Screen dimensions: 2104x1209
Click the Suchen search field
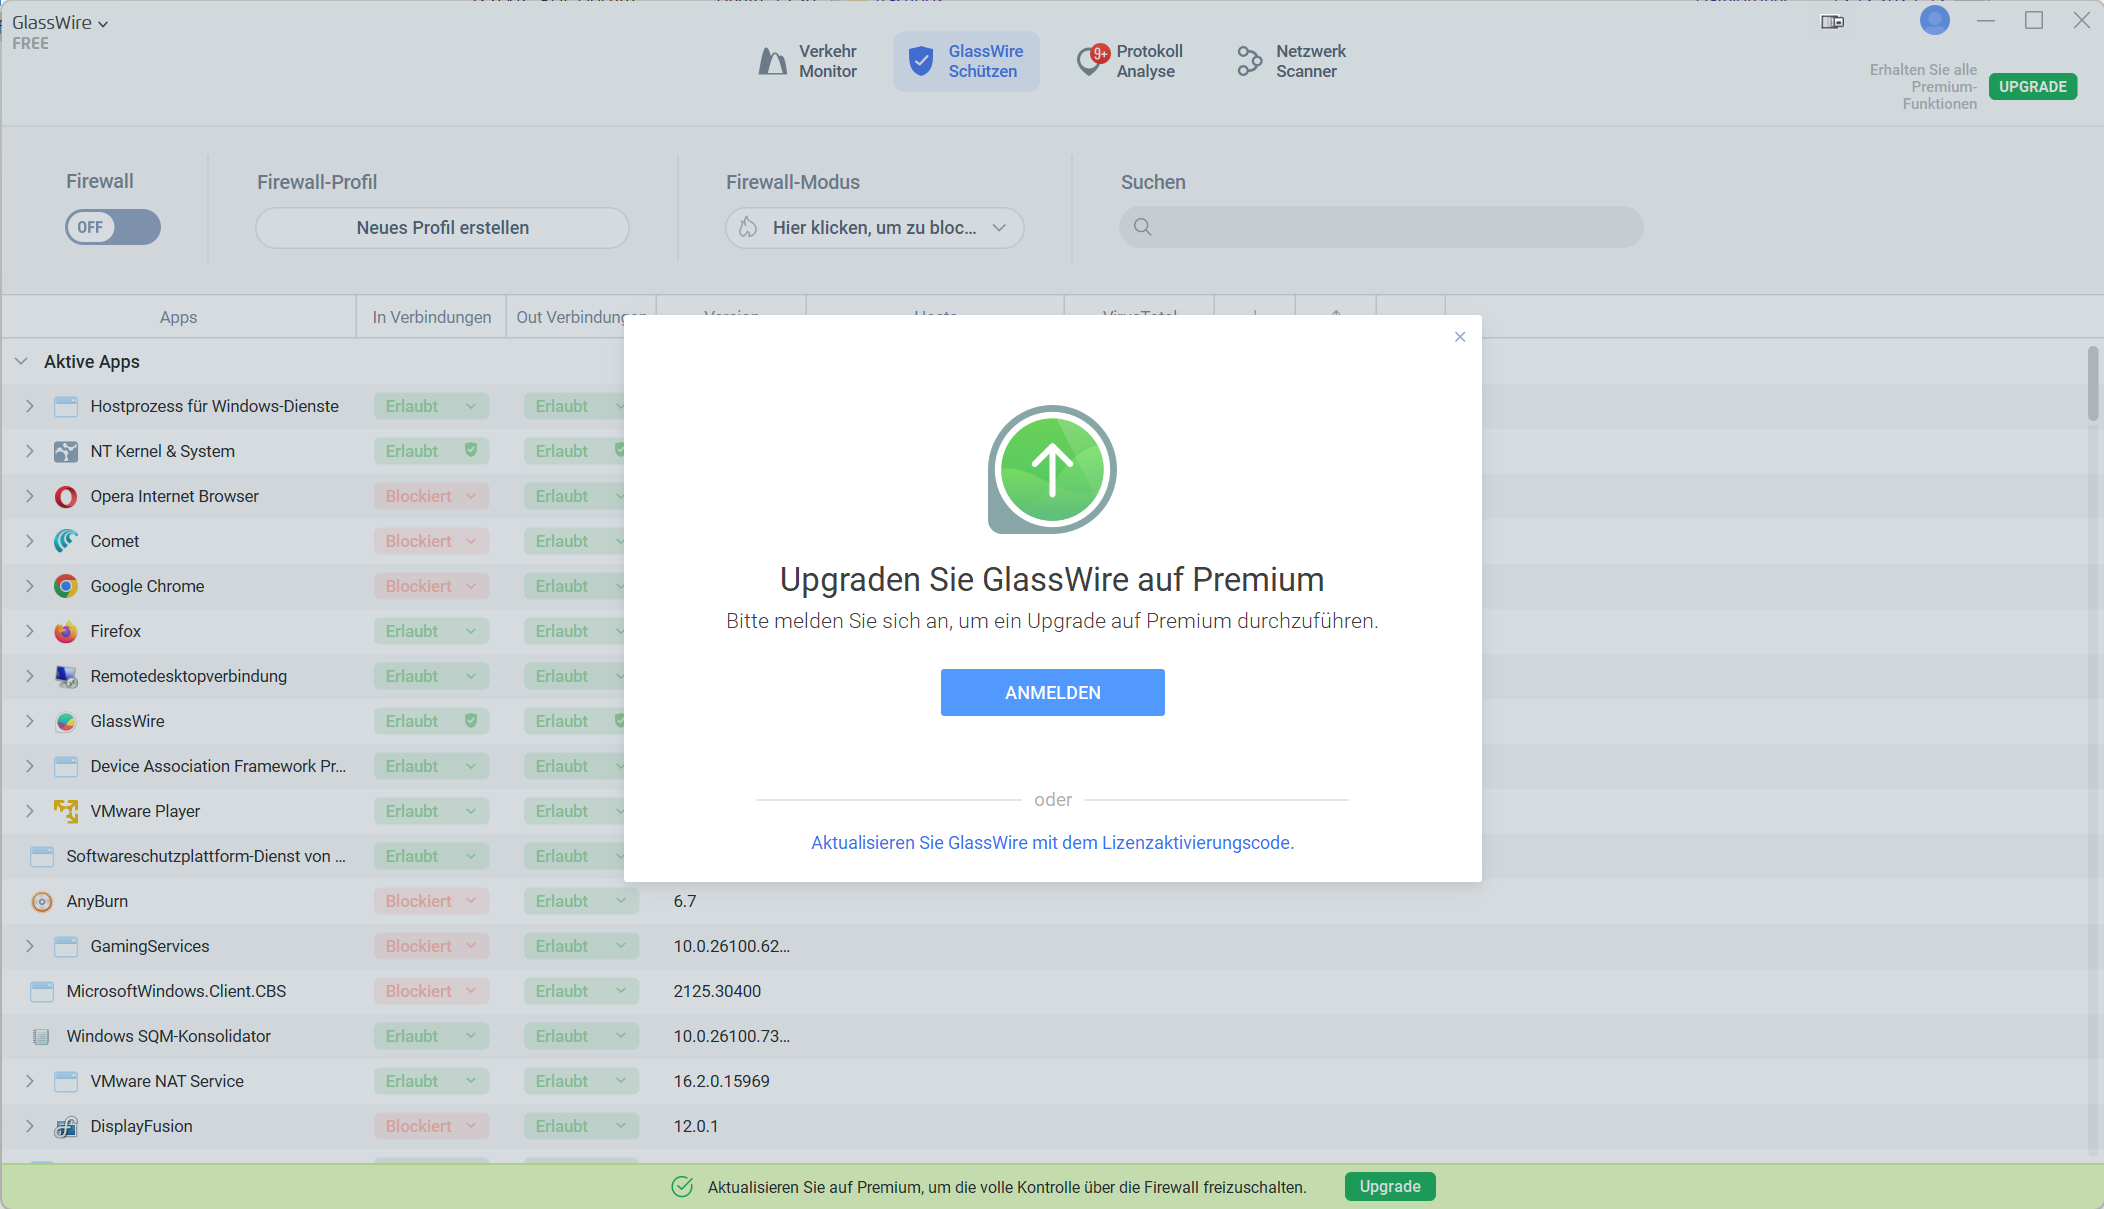click(x=1380, y=227)
